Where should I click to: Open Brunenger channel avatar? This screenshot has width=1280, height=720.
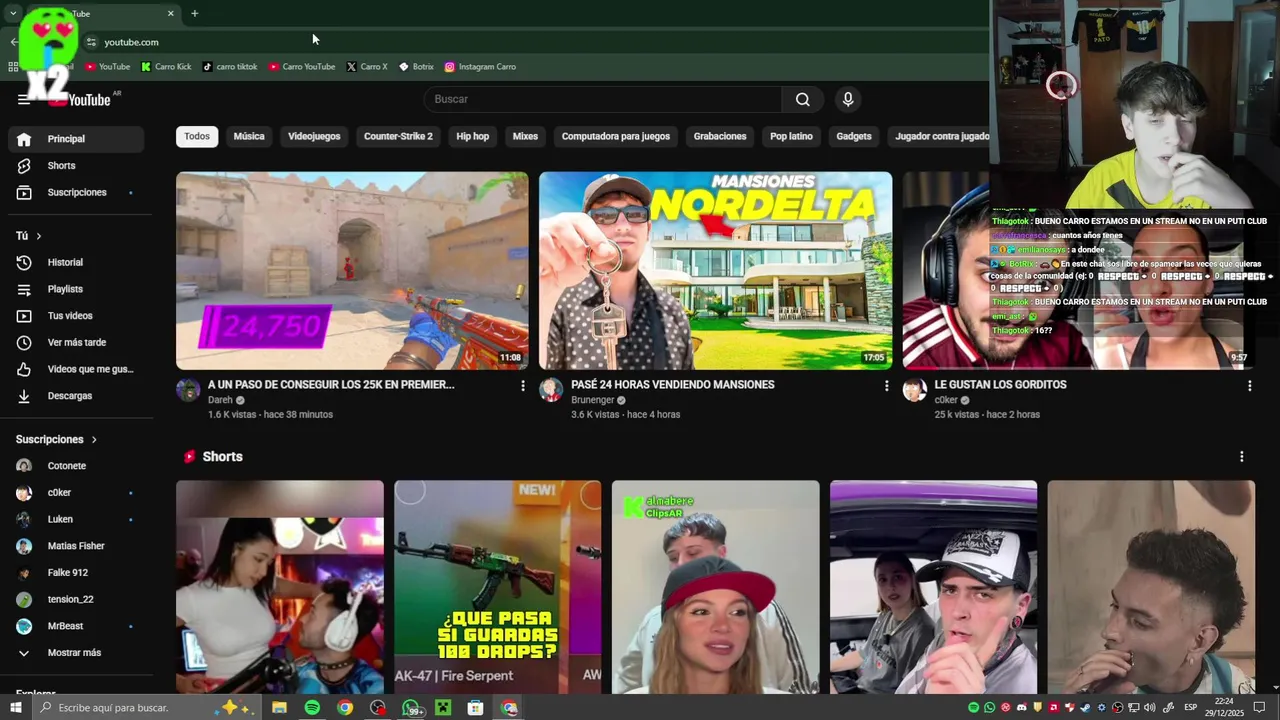click(x=551, y=390)
